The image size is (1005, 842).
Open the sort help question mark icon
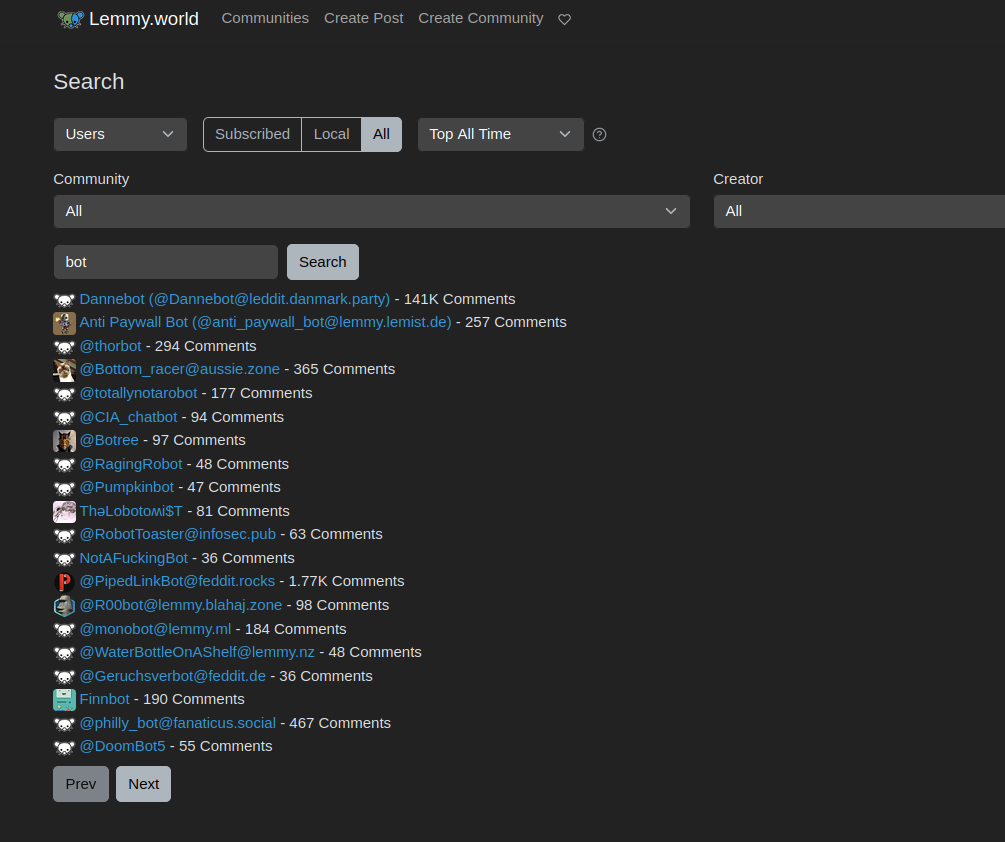599,135
